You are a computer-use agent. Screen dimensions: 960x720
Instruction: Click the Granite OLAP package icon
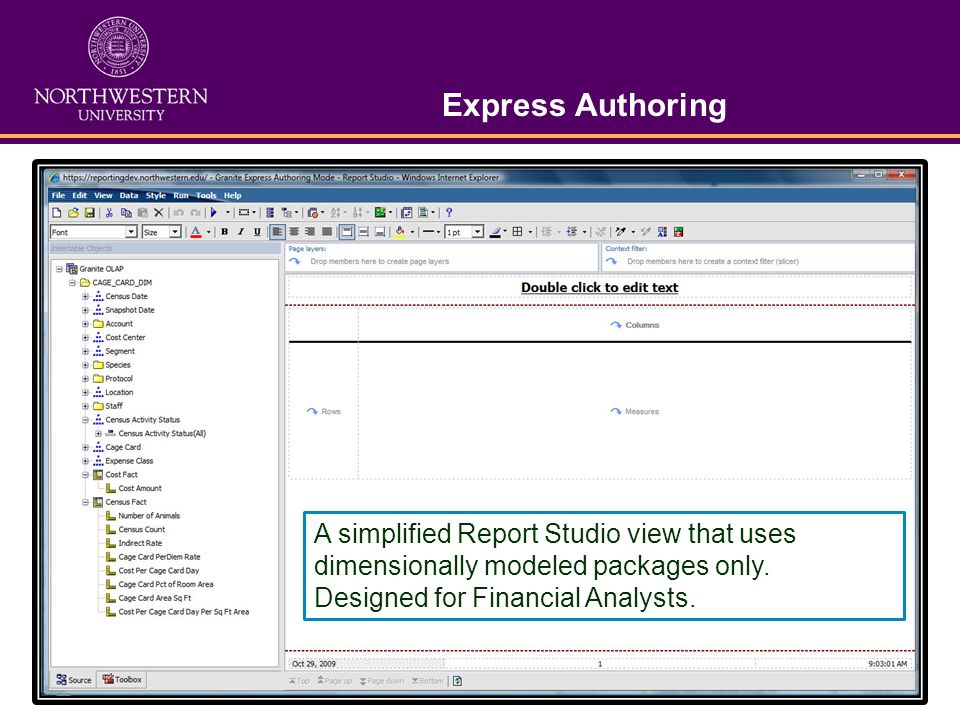point(72,268)
